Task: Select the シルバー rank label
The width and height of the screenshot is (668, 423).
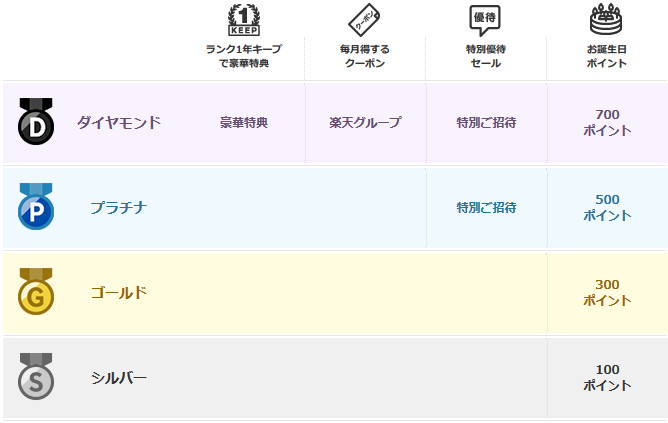Action: (119, 378)
